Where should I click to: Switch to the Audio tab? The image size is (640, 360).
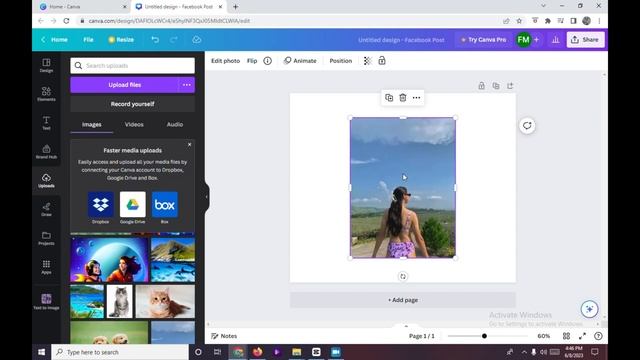(x=175, y=124)
